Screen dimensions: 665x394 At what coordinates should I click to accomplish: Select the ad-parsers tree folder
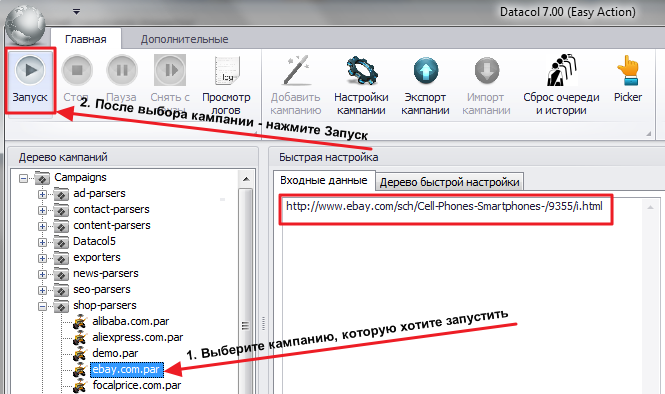point(99,193)
